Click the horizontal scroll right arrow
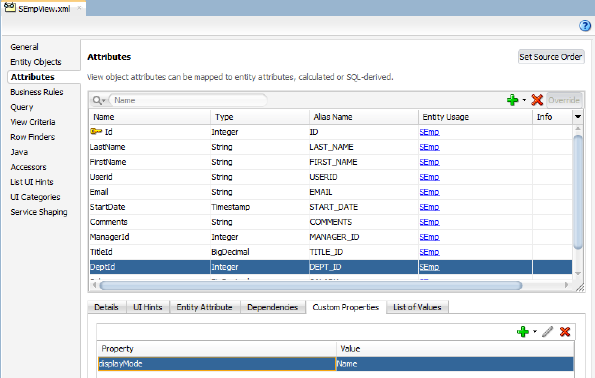Image resolution: width=595 pixels, height=378 pixels. click(566, 285)
